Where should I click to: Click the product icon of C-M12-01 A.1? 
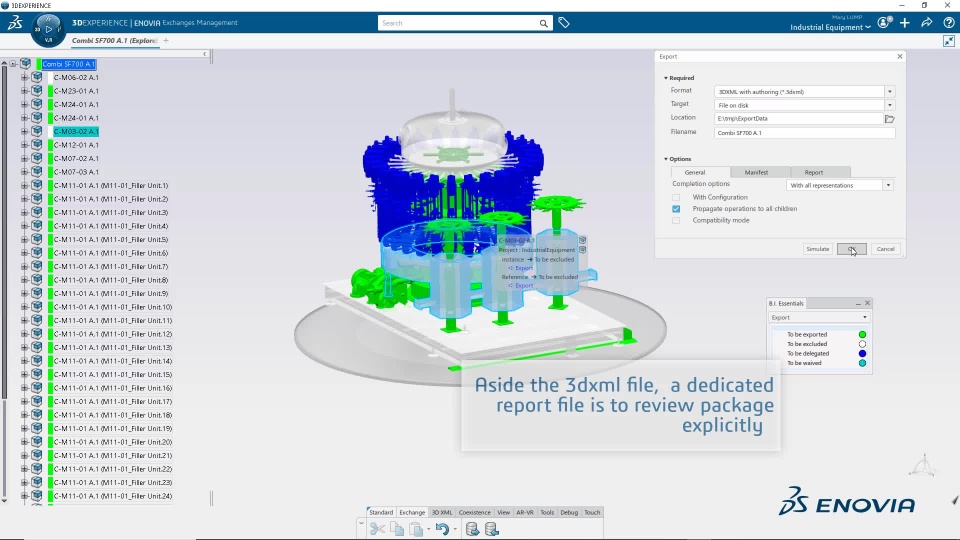pyautogui.click(x=37, y=144)
